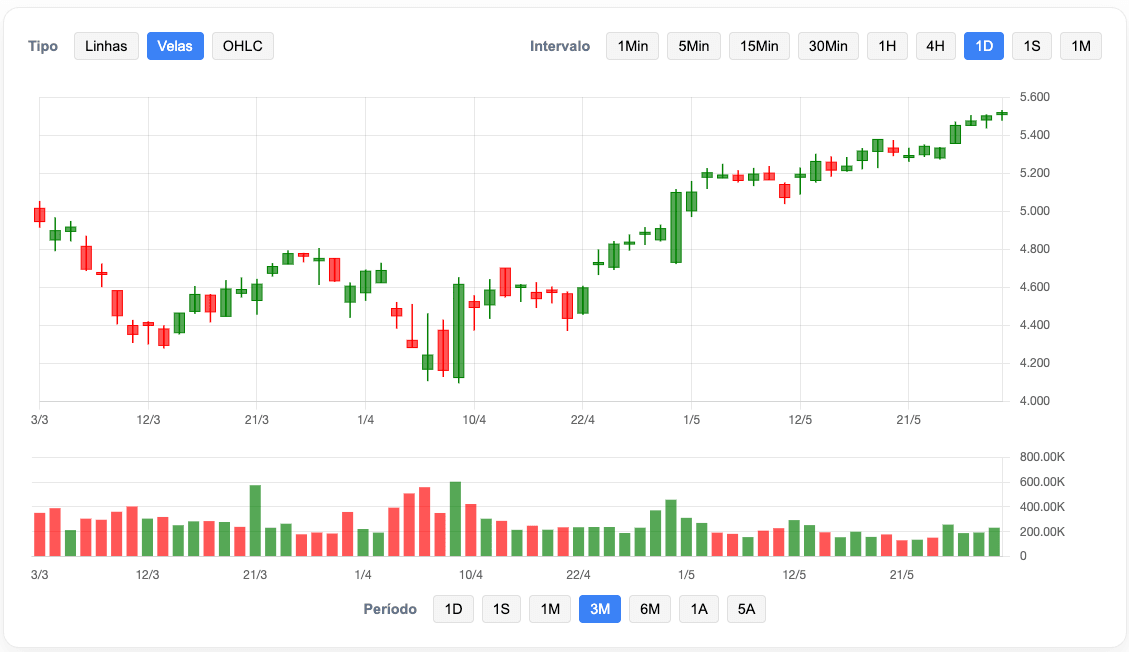Pick the 30Min interval
This screenshot has height=652, width=1129.
(828, 46)
